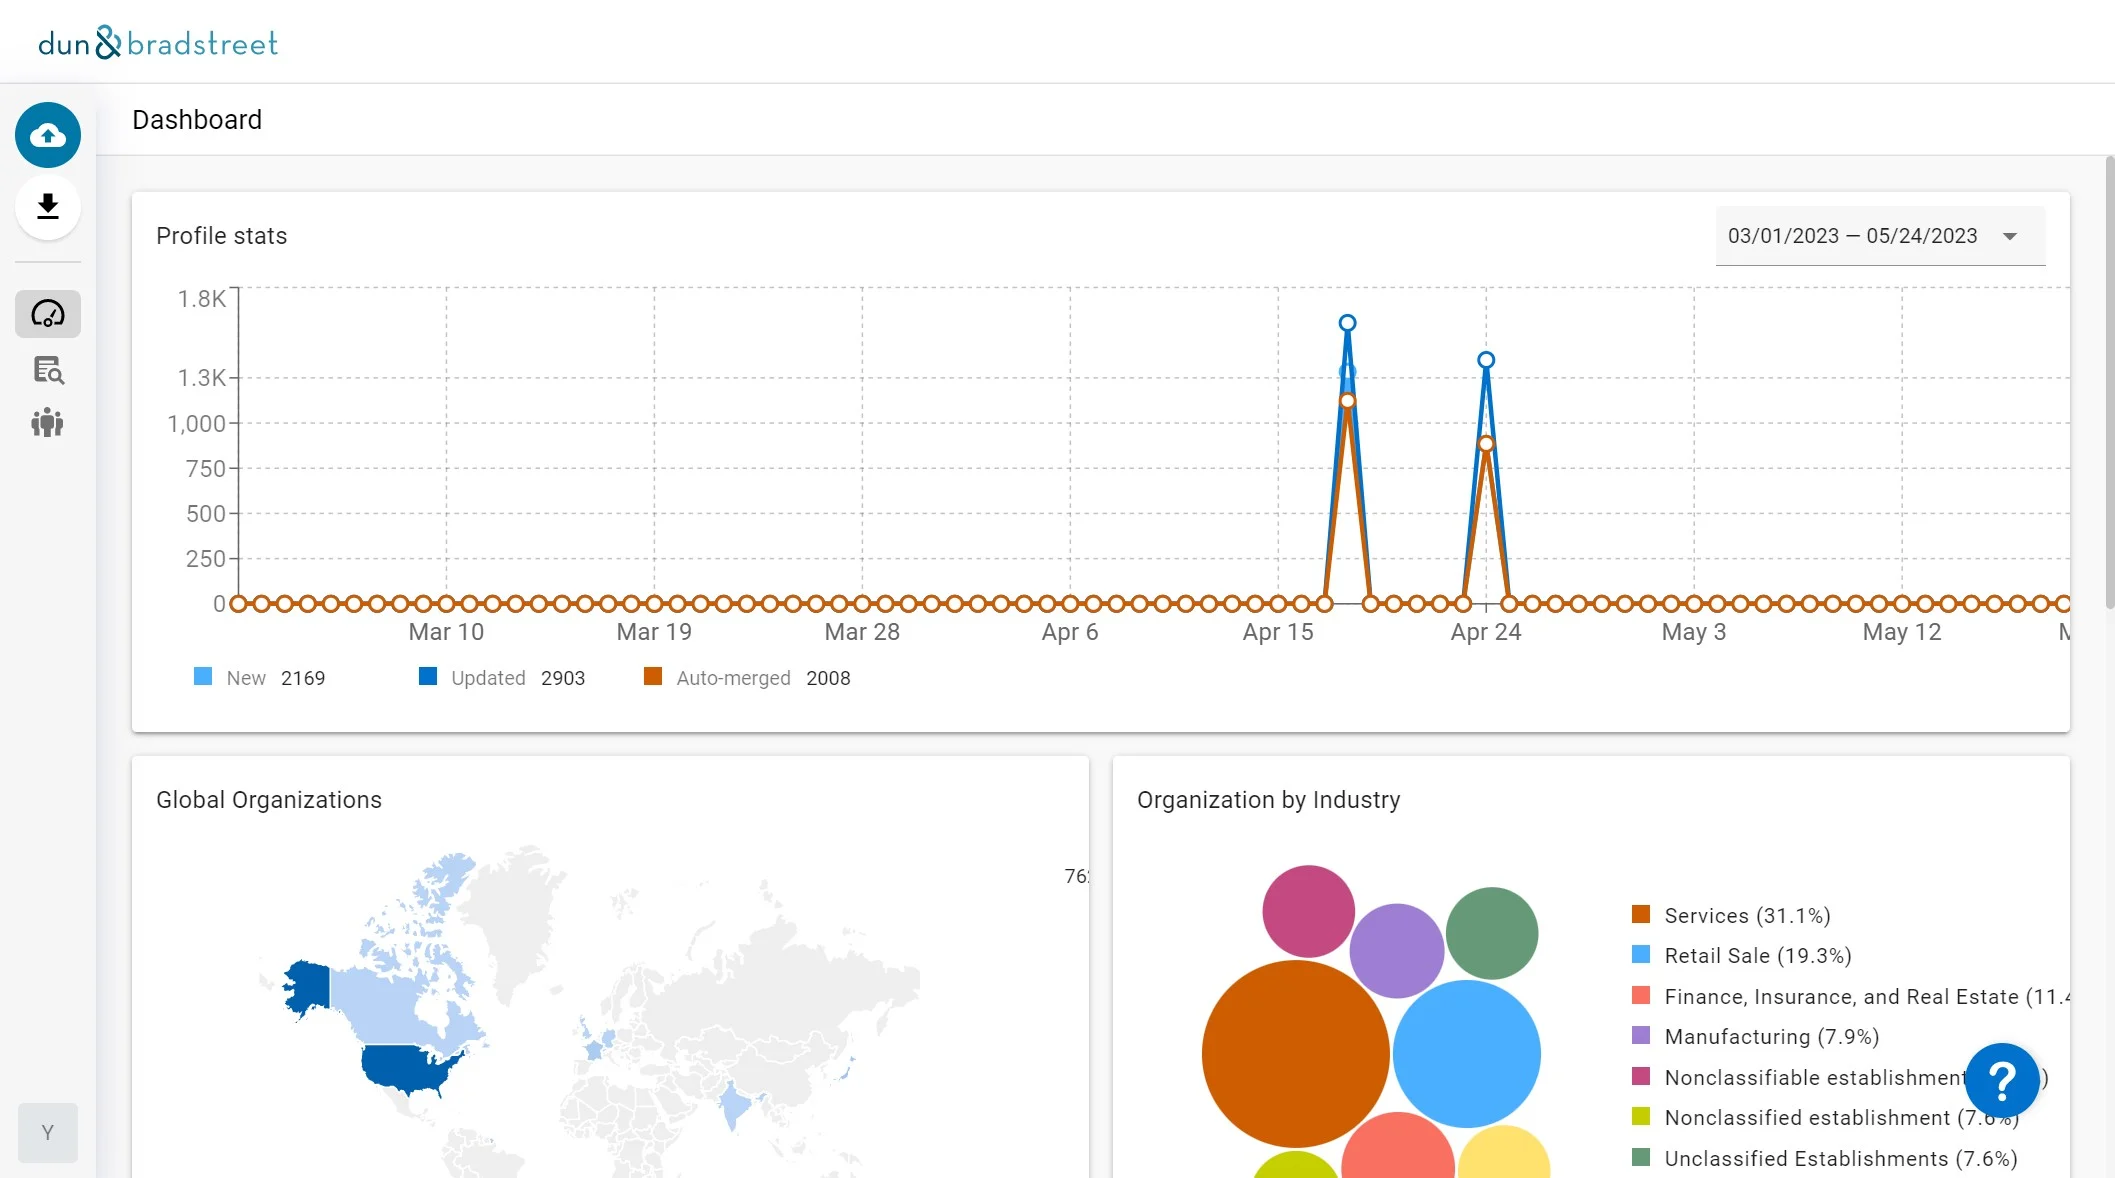
Task: Select Finance, Insurance, and Real Estate legend entry
Action: (1850, 996)
